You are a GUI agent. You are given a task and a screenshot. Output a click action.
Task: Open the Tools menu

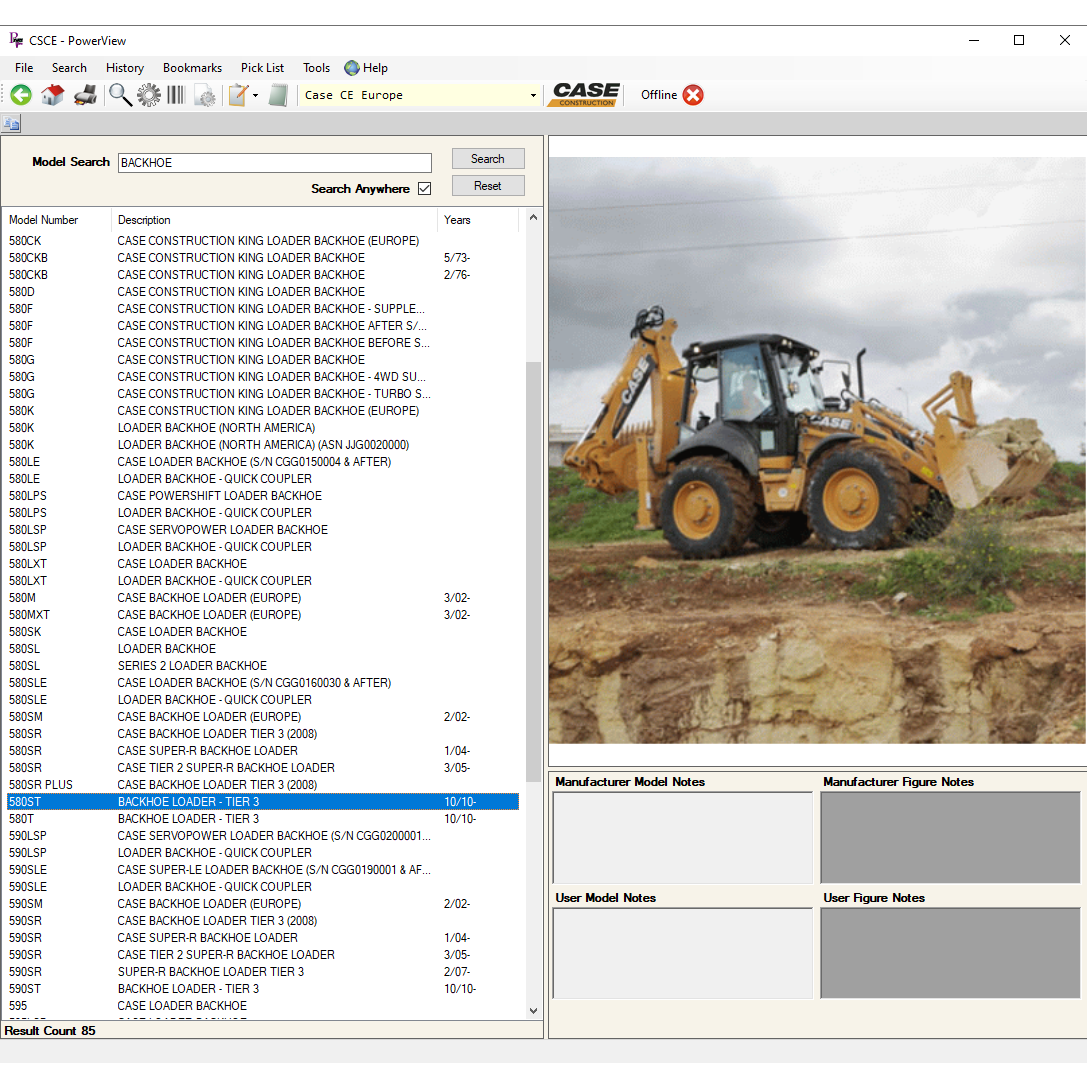click(316, 67)
